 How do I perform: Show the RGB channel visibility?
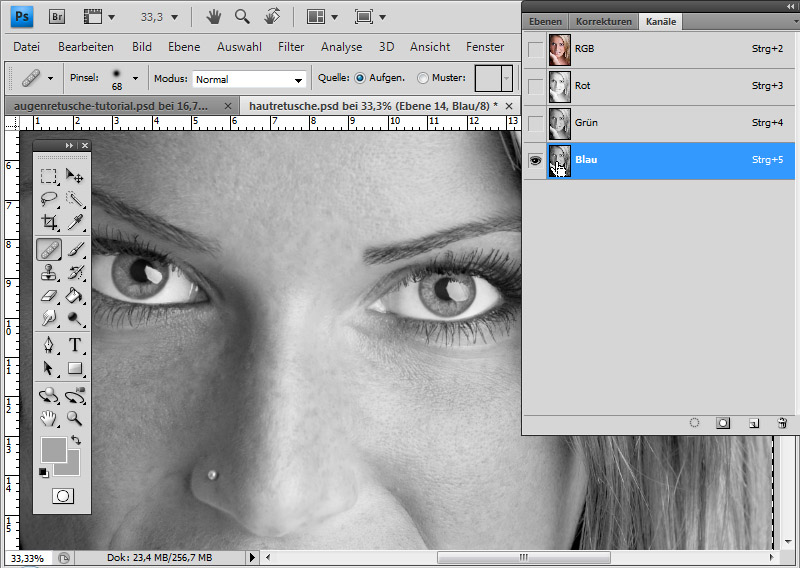(536, 49)
